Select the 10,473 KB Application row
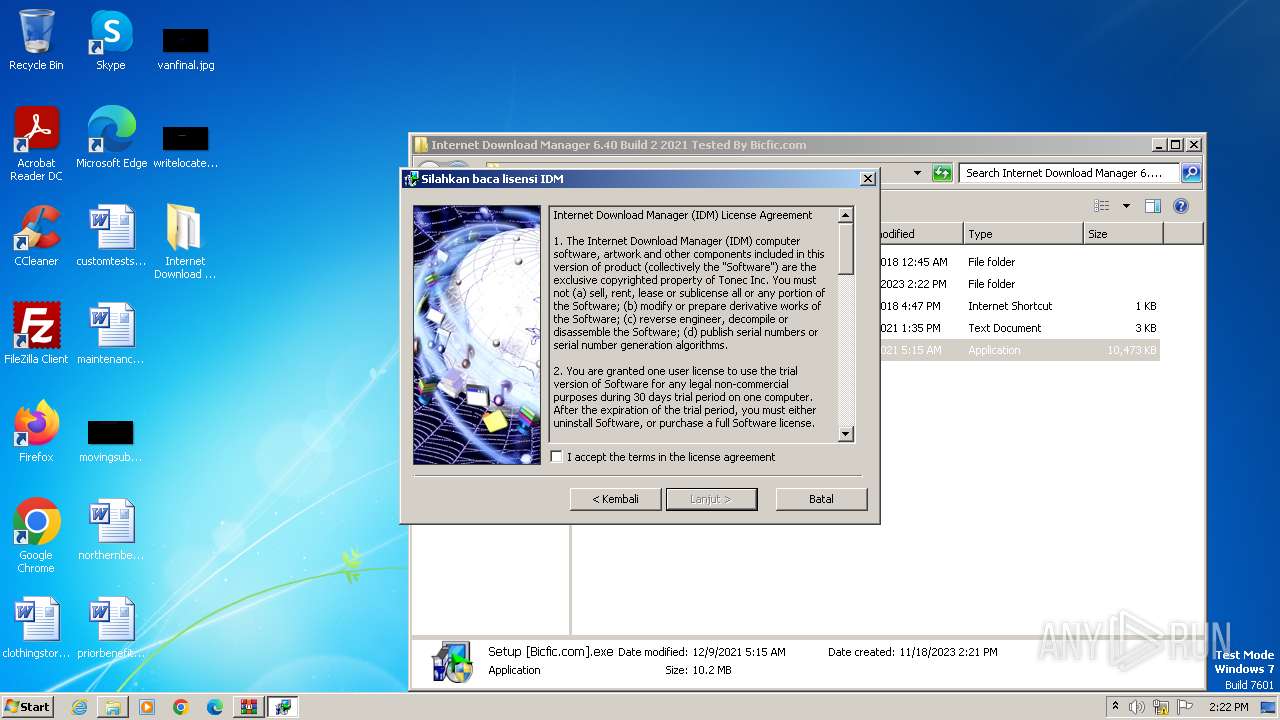The width and height of the screenshot is (1280, 720). (1018, 350)
